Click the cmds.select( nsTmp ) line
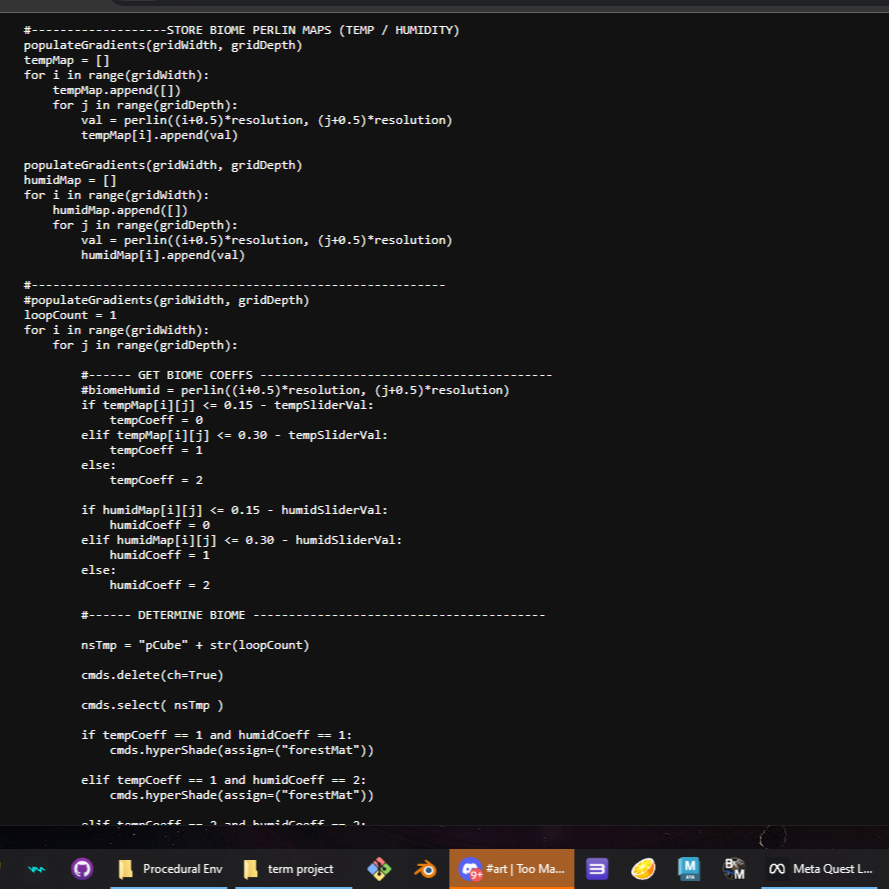889x889 pixels. pyautogui.click(x=152, y=705)
